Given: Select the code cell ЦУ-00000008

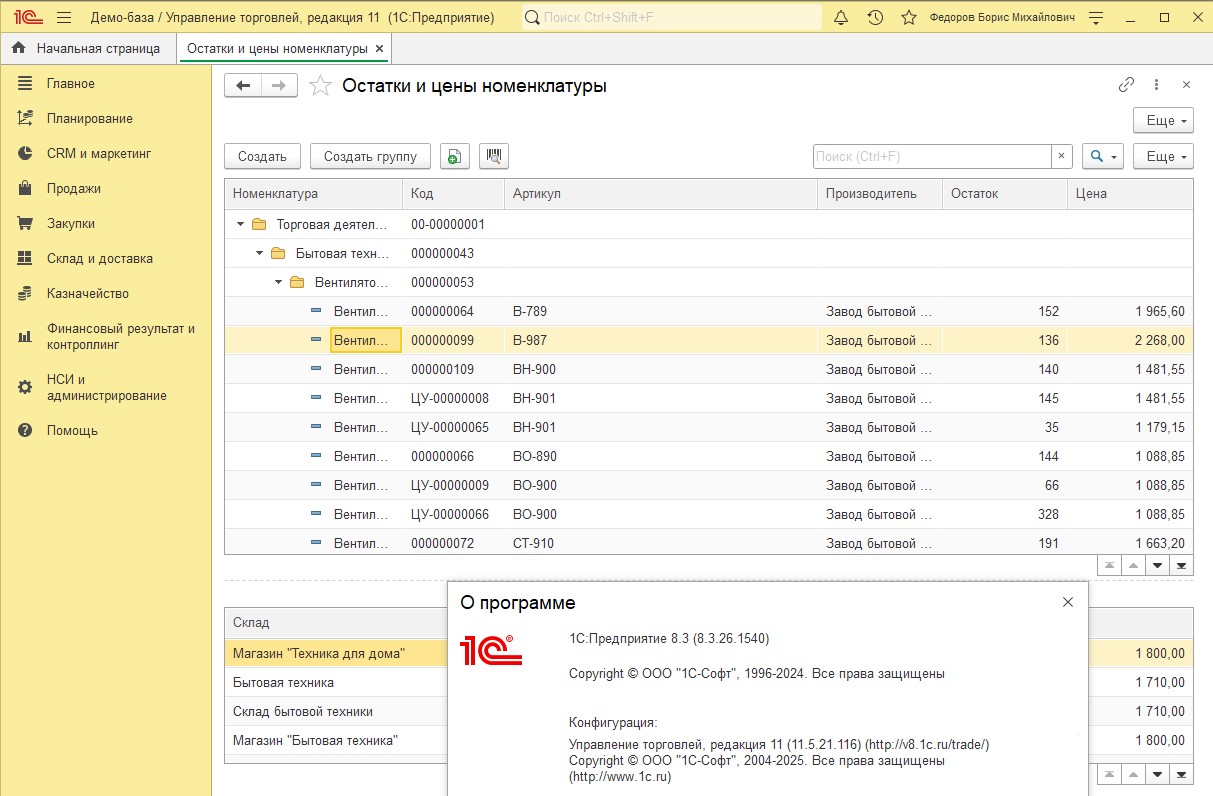Looking at the screenshot, I should pos(453,398).
